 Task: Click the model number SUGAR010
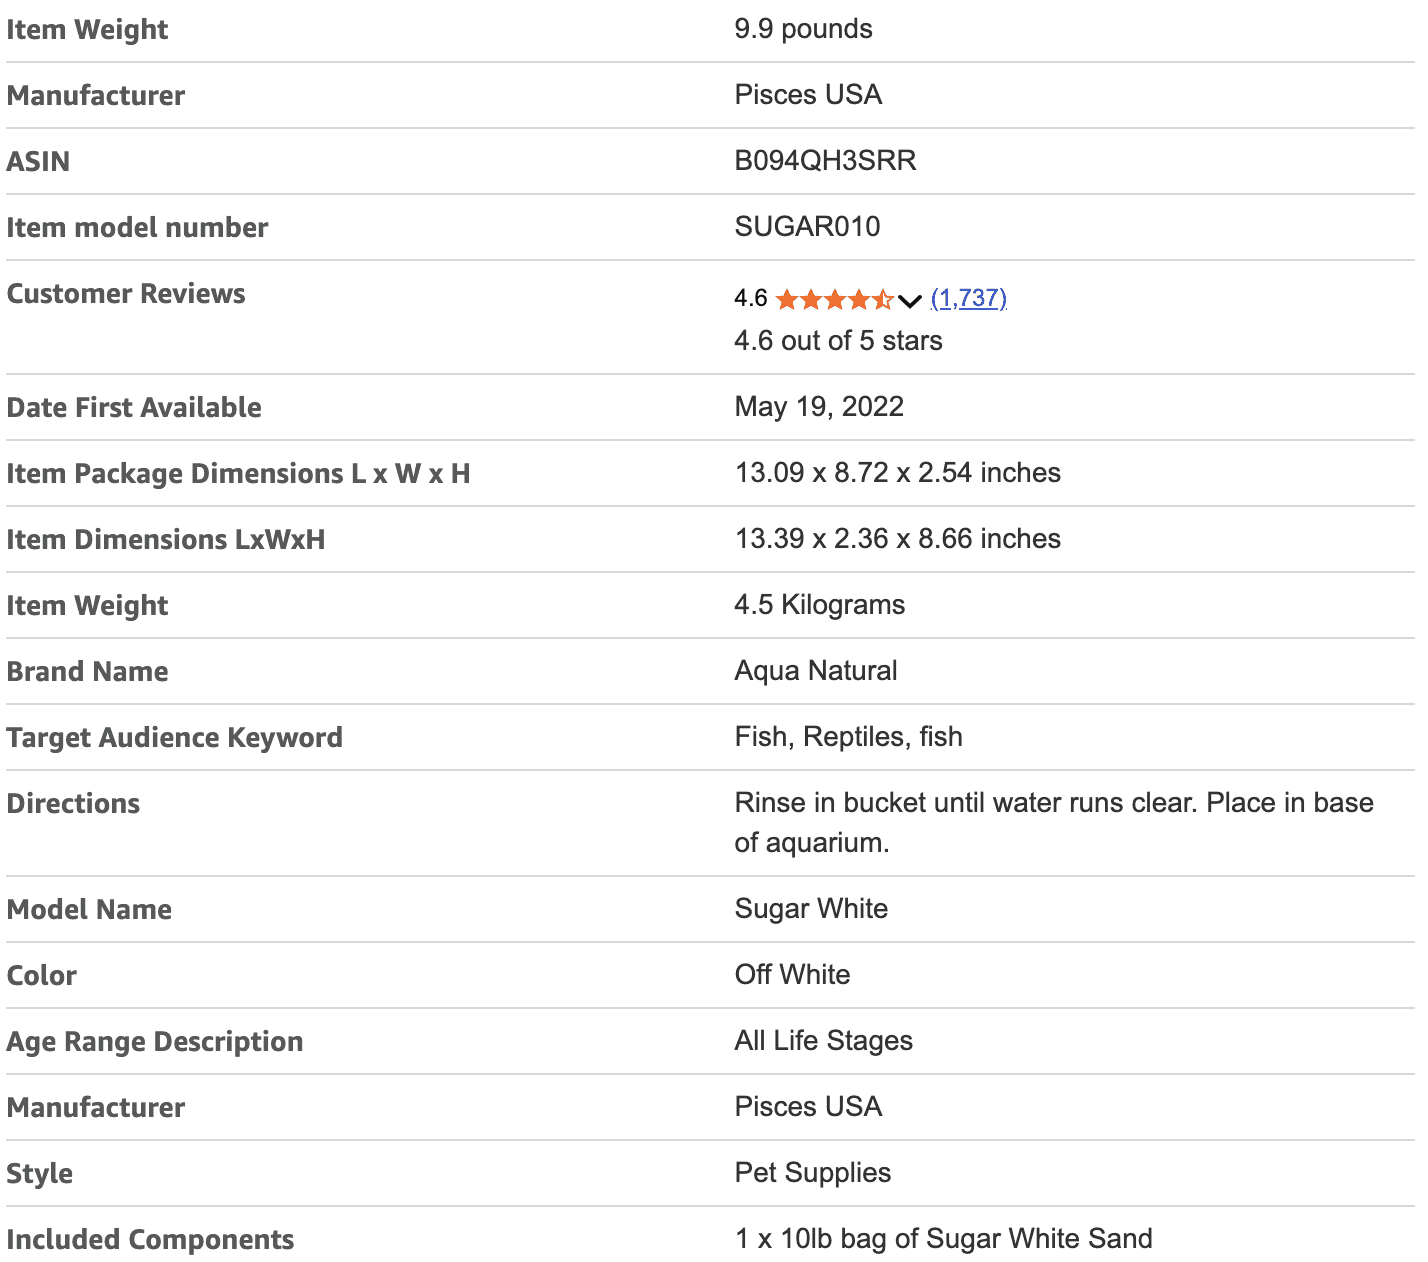click(x=807, y=227)
